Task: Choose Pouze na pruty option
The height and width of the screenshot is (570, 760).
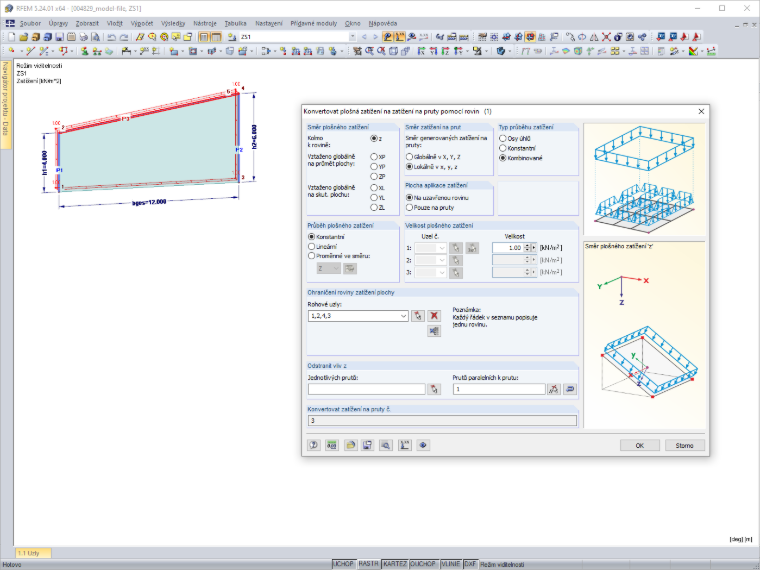Action: [409, 207]
